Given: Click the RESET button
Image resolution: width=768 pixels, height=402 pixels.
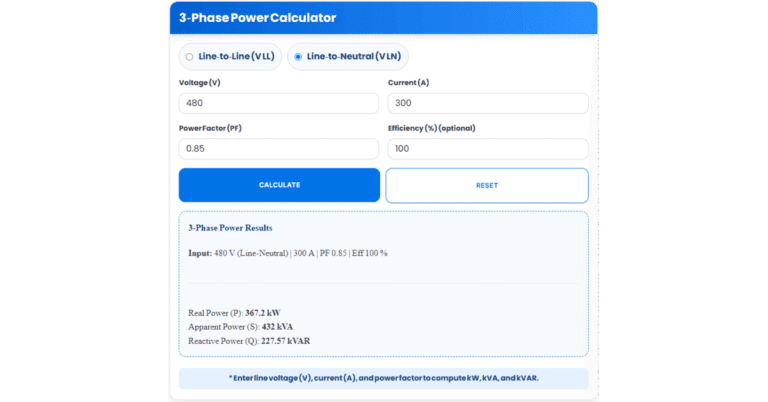Looking at the screenshot, I should coord(487,186).
